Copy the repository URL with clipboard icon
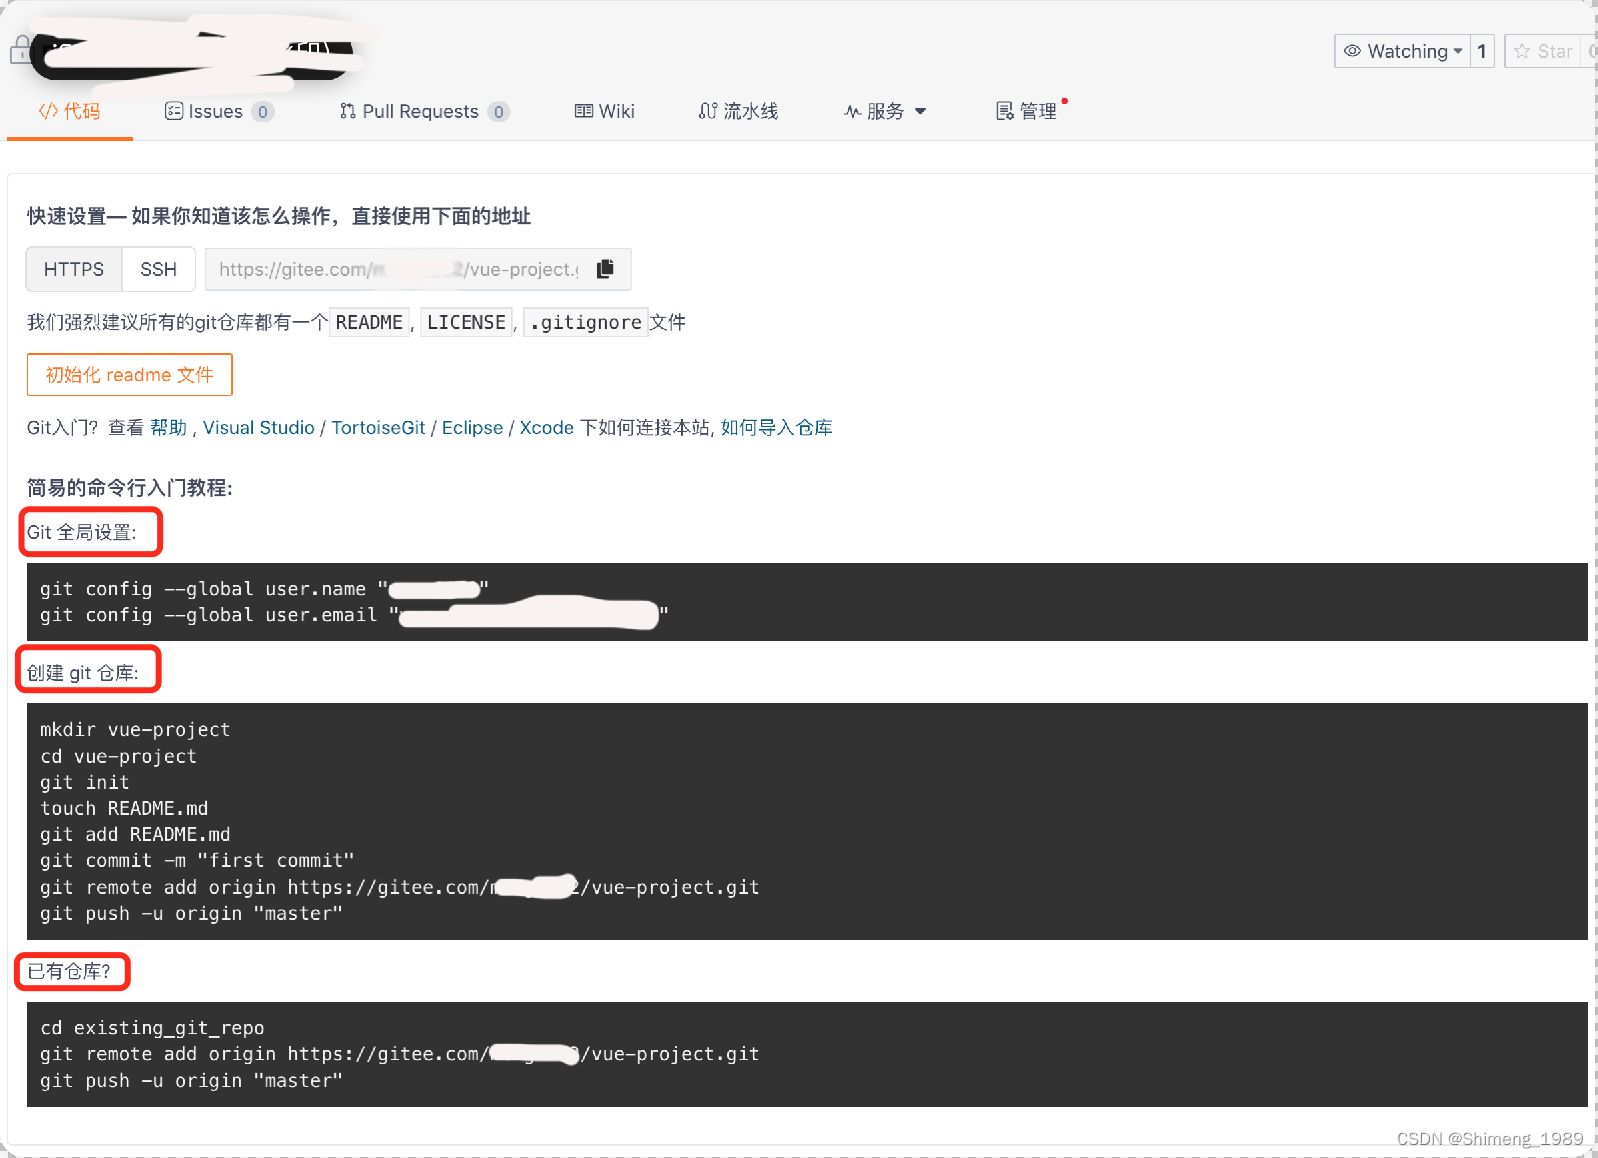Screen dimensions: 1598x1158 [x=605, y=269]
